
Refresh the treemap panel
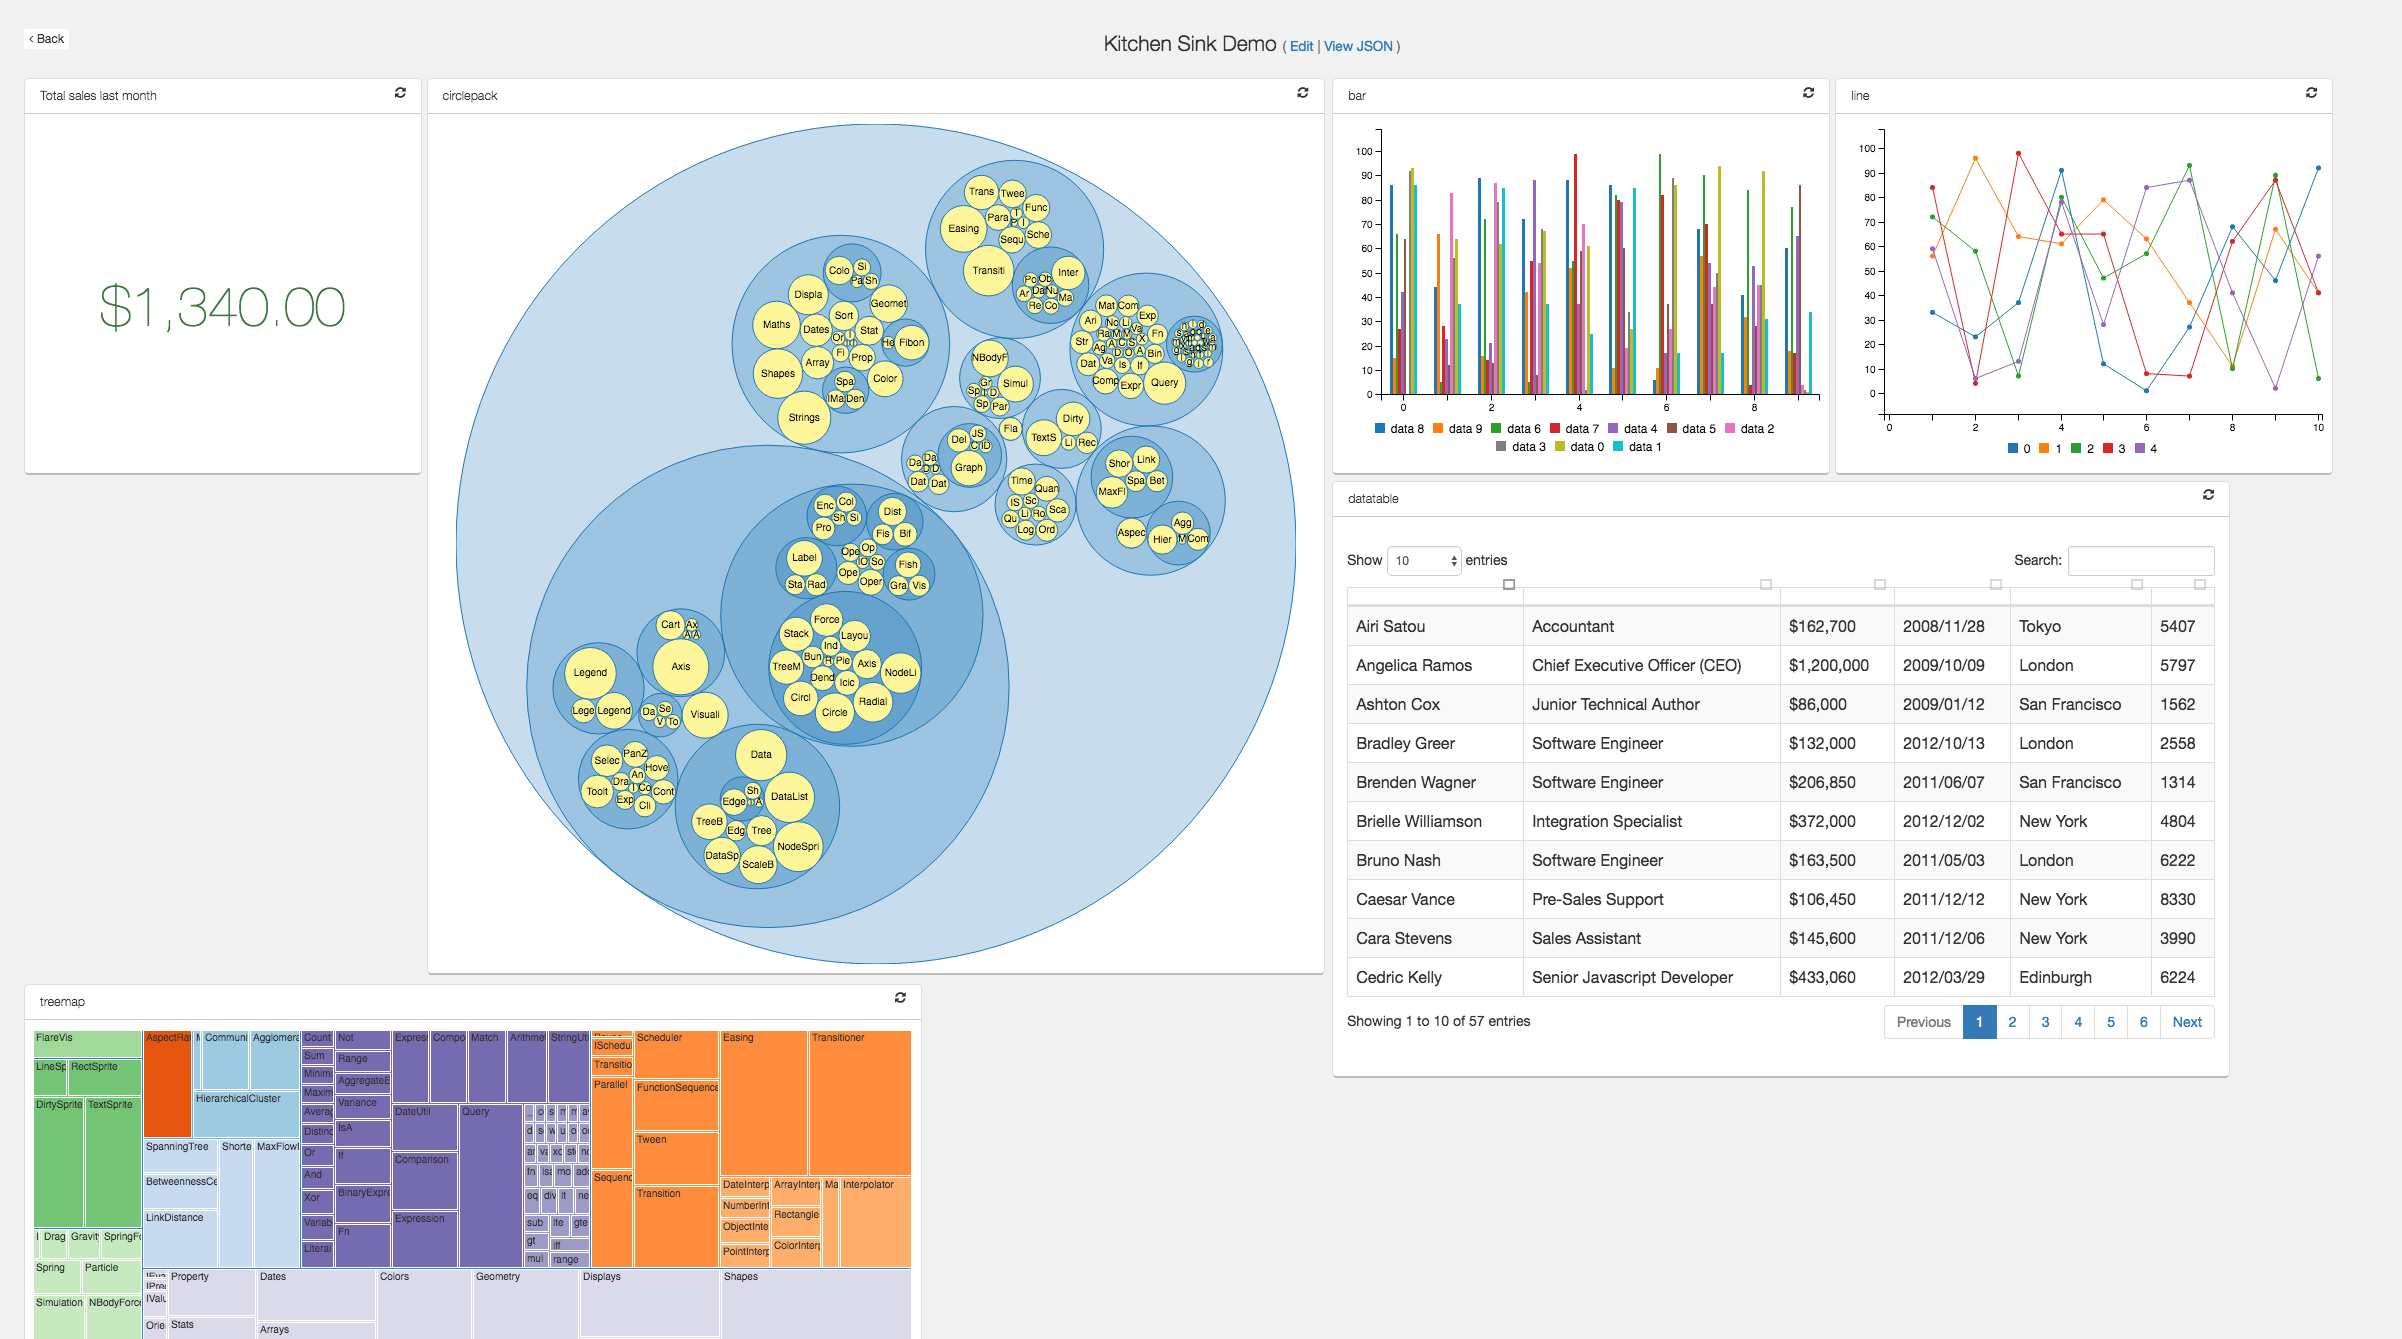pos(899,999)
